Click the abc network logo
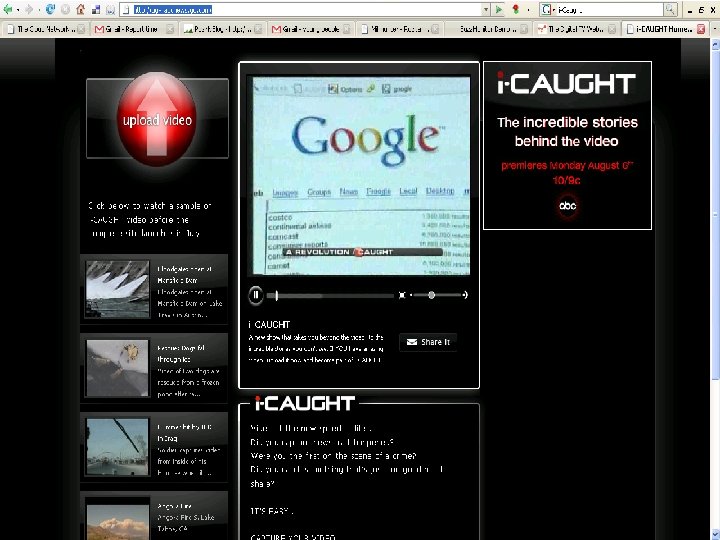The width and height of the screenshot is (720, 540). (568, 206)
